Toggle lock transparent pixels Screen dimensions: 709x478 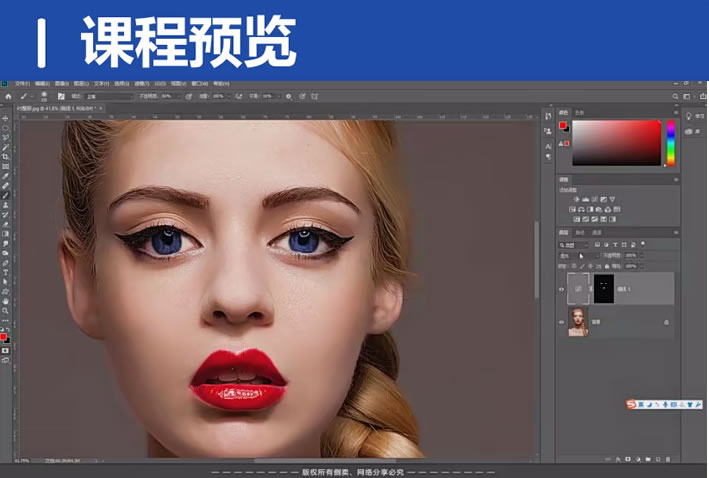[x=574, y=266]
